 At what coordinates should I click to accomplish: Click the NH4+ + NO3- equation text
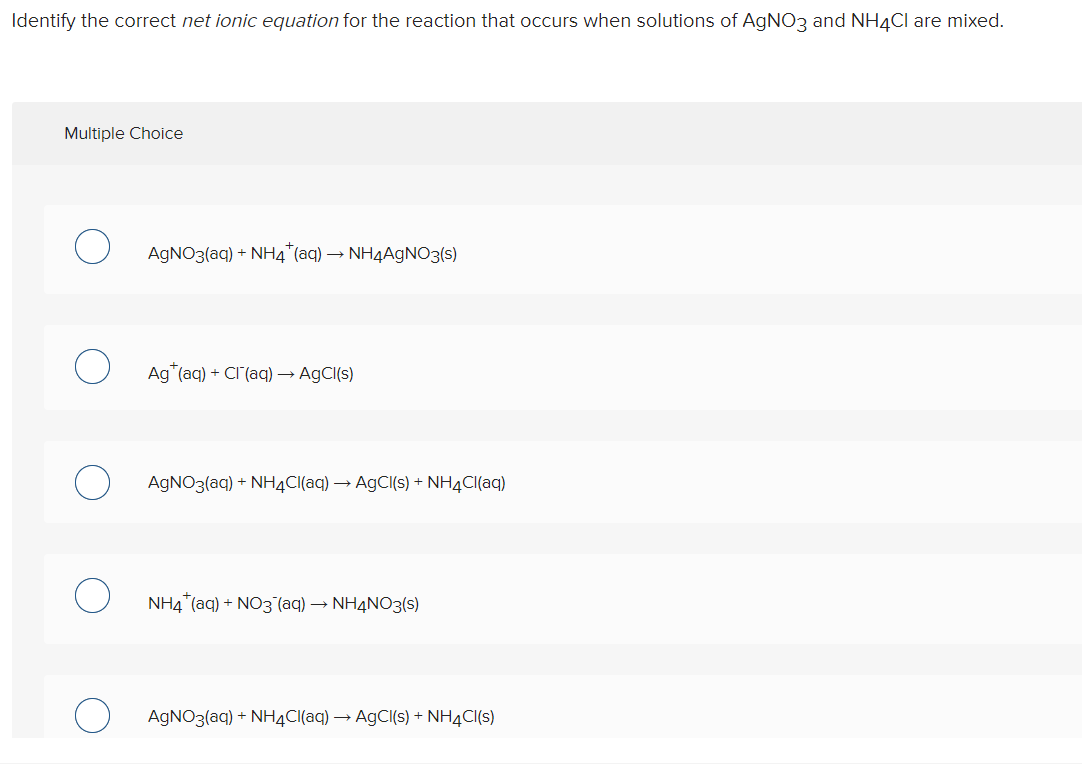283,602
